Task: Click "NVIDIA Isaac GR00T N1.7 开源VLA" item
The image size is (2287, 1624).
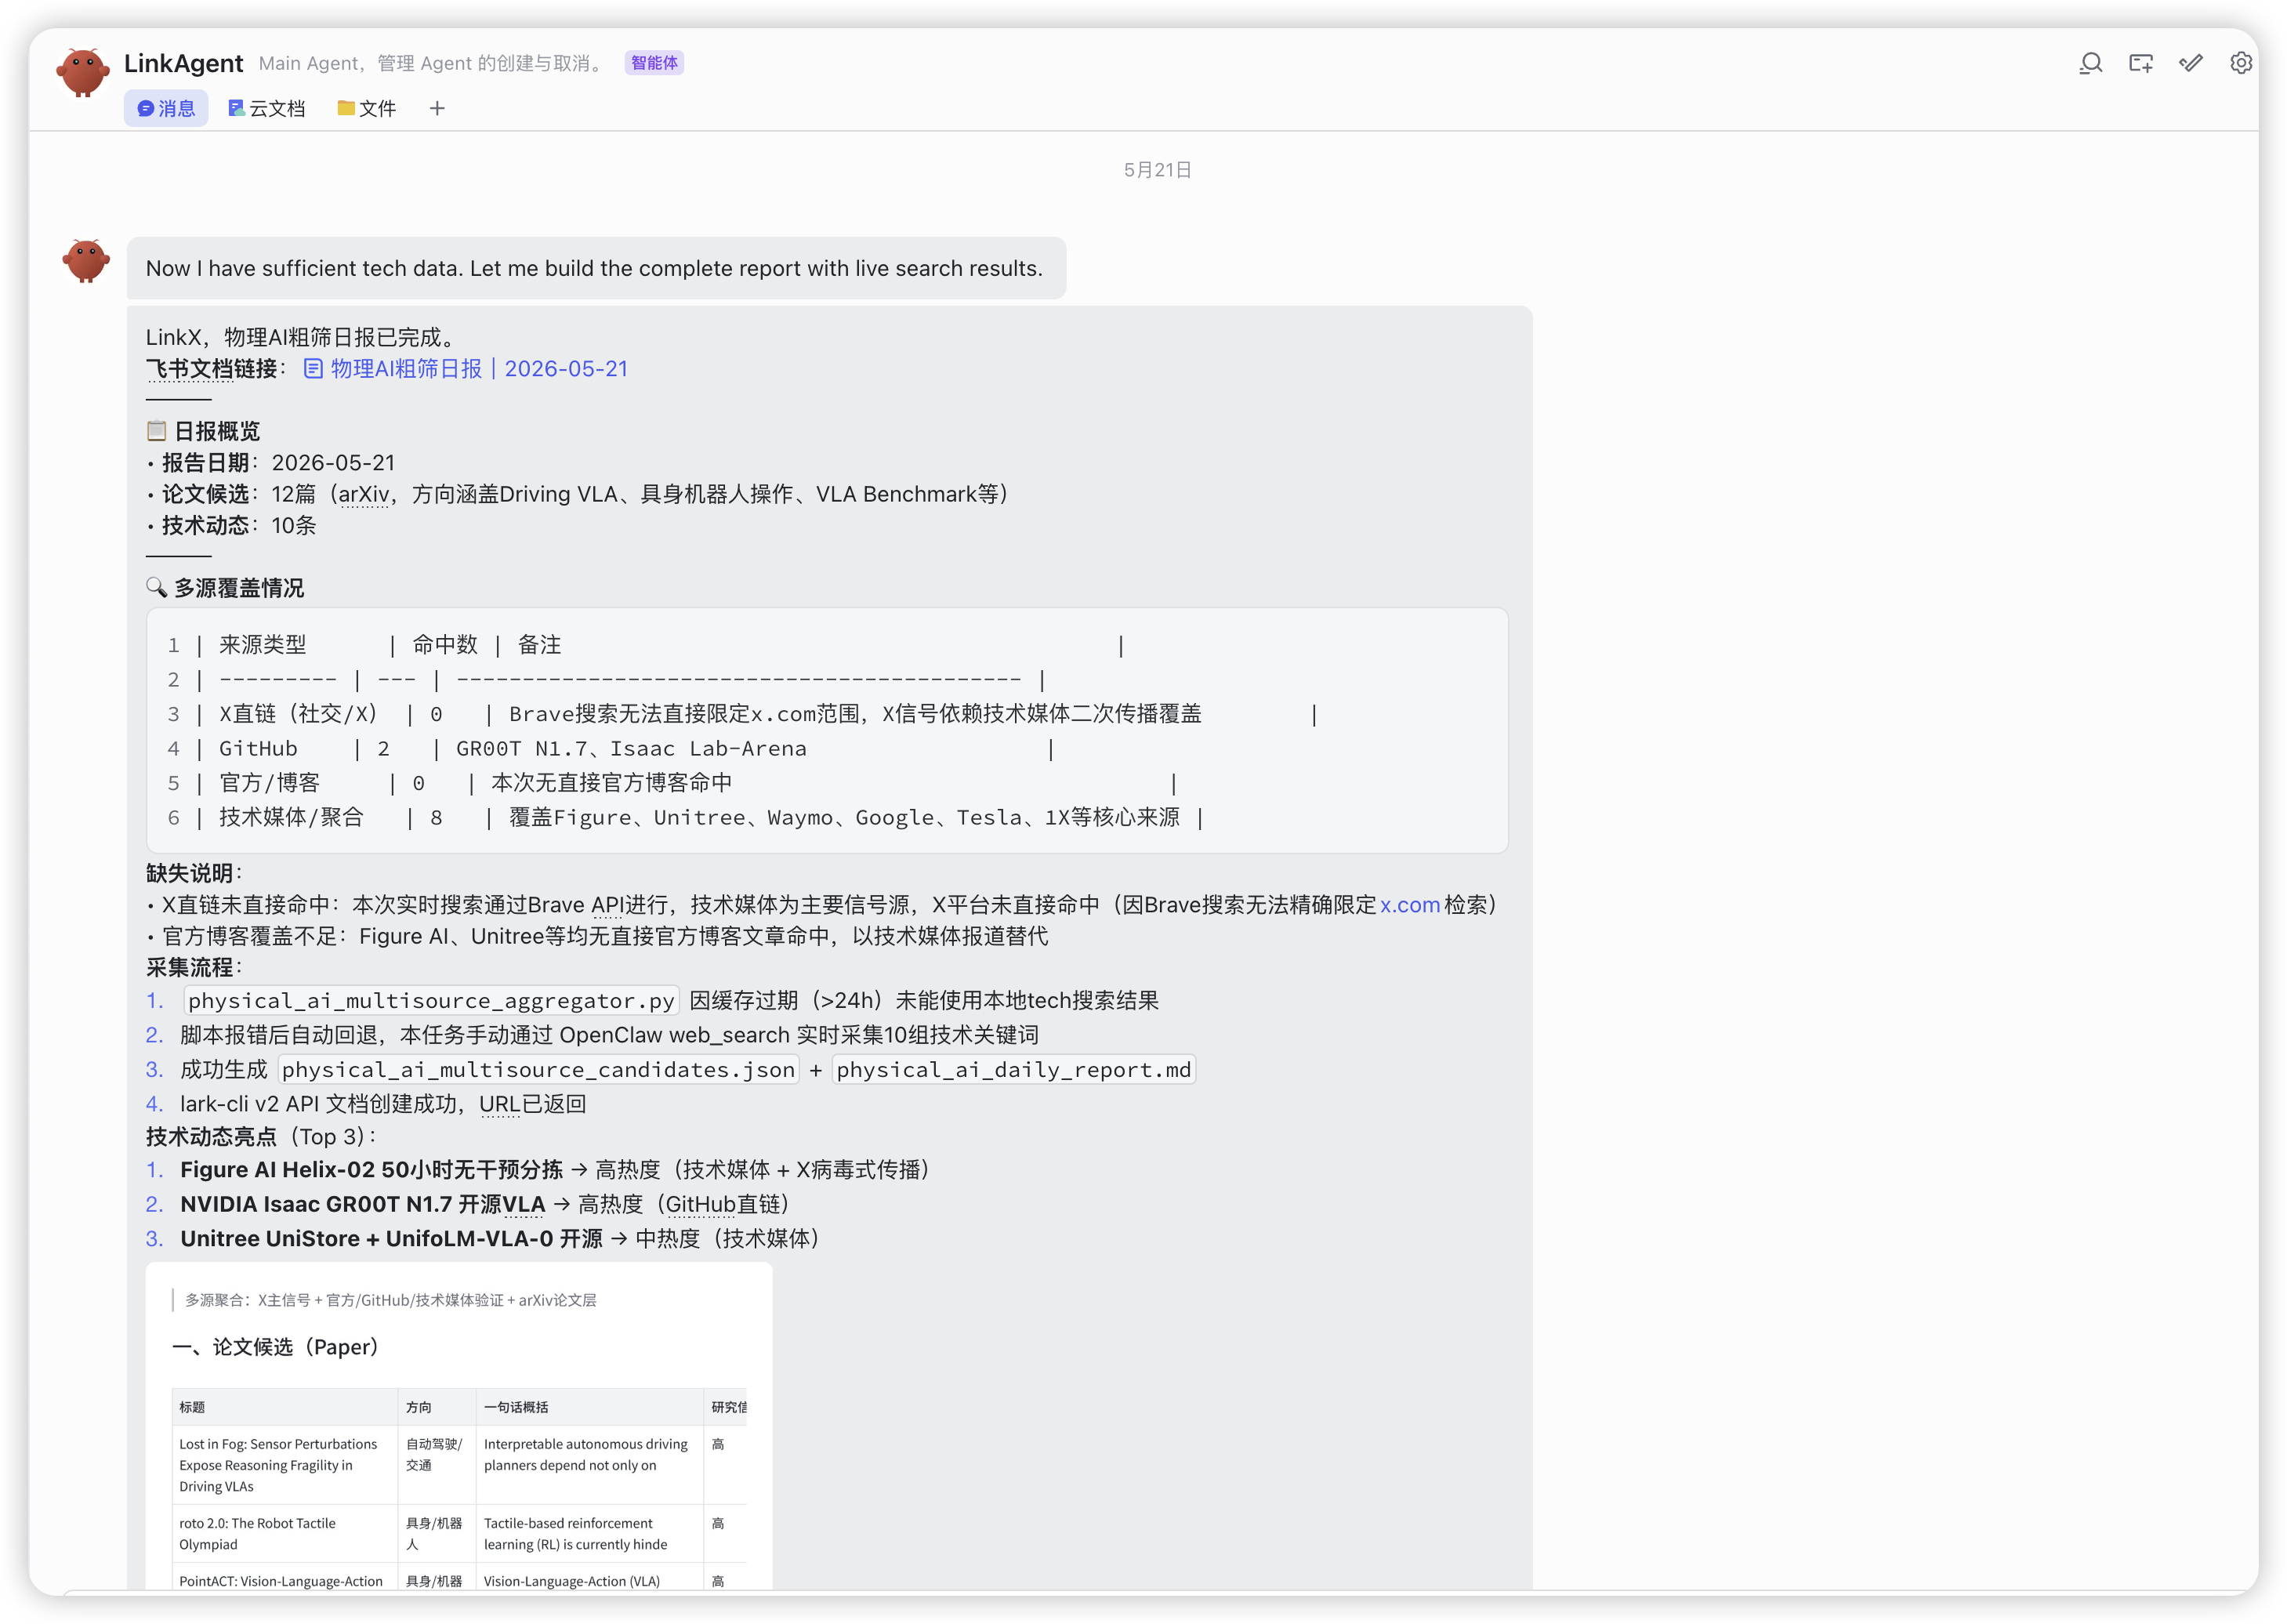Action: [x=363, y=1204]
